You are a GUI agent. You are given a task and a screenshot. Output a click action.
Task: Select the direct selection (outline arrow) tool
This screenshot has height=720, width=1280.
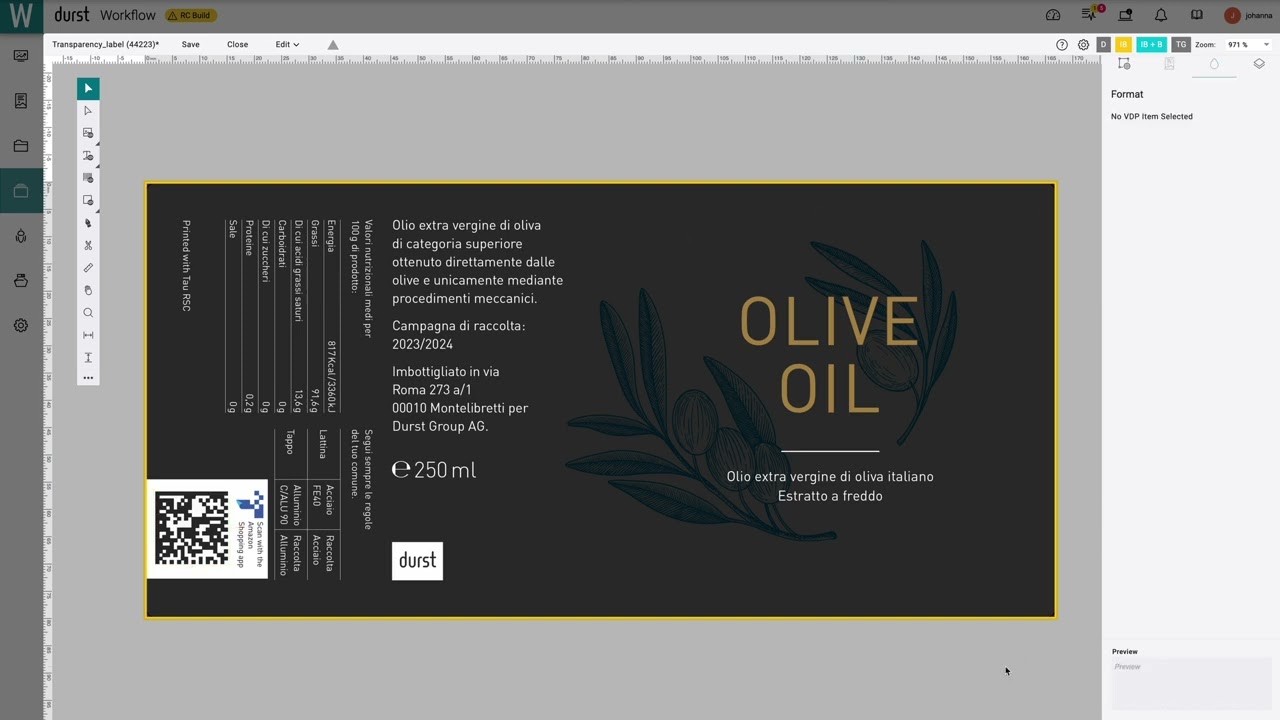click(x=88, y=111)
